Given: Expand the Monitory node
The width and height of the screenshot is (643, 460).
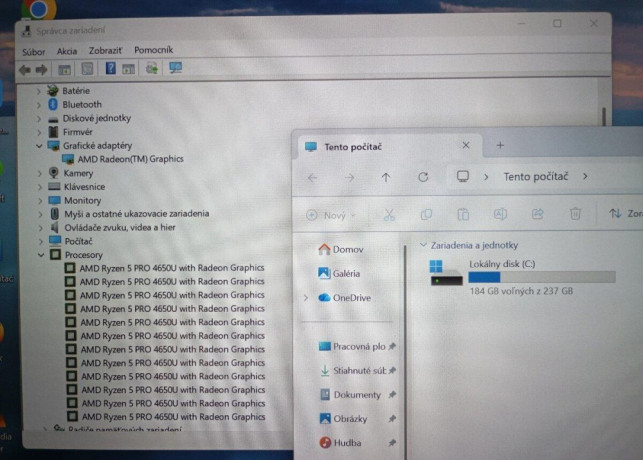Looking at the screenshot, I should [40, 201].
